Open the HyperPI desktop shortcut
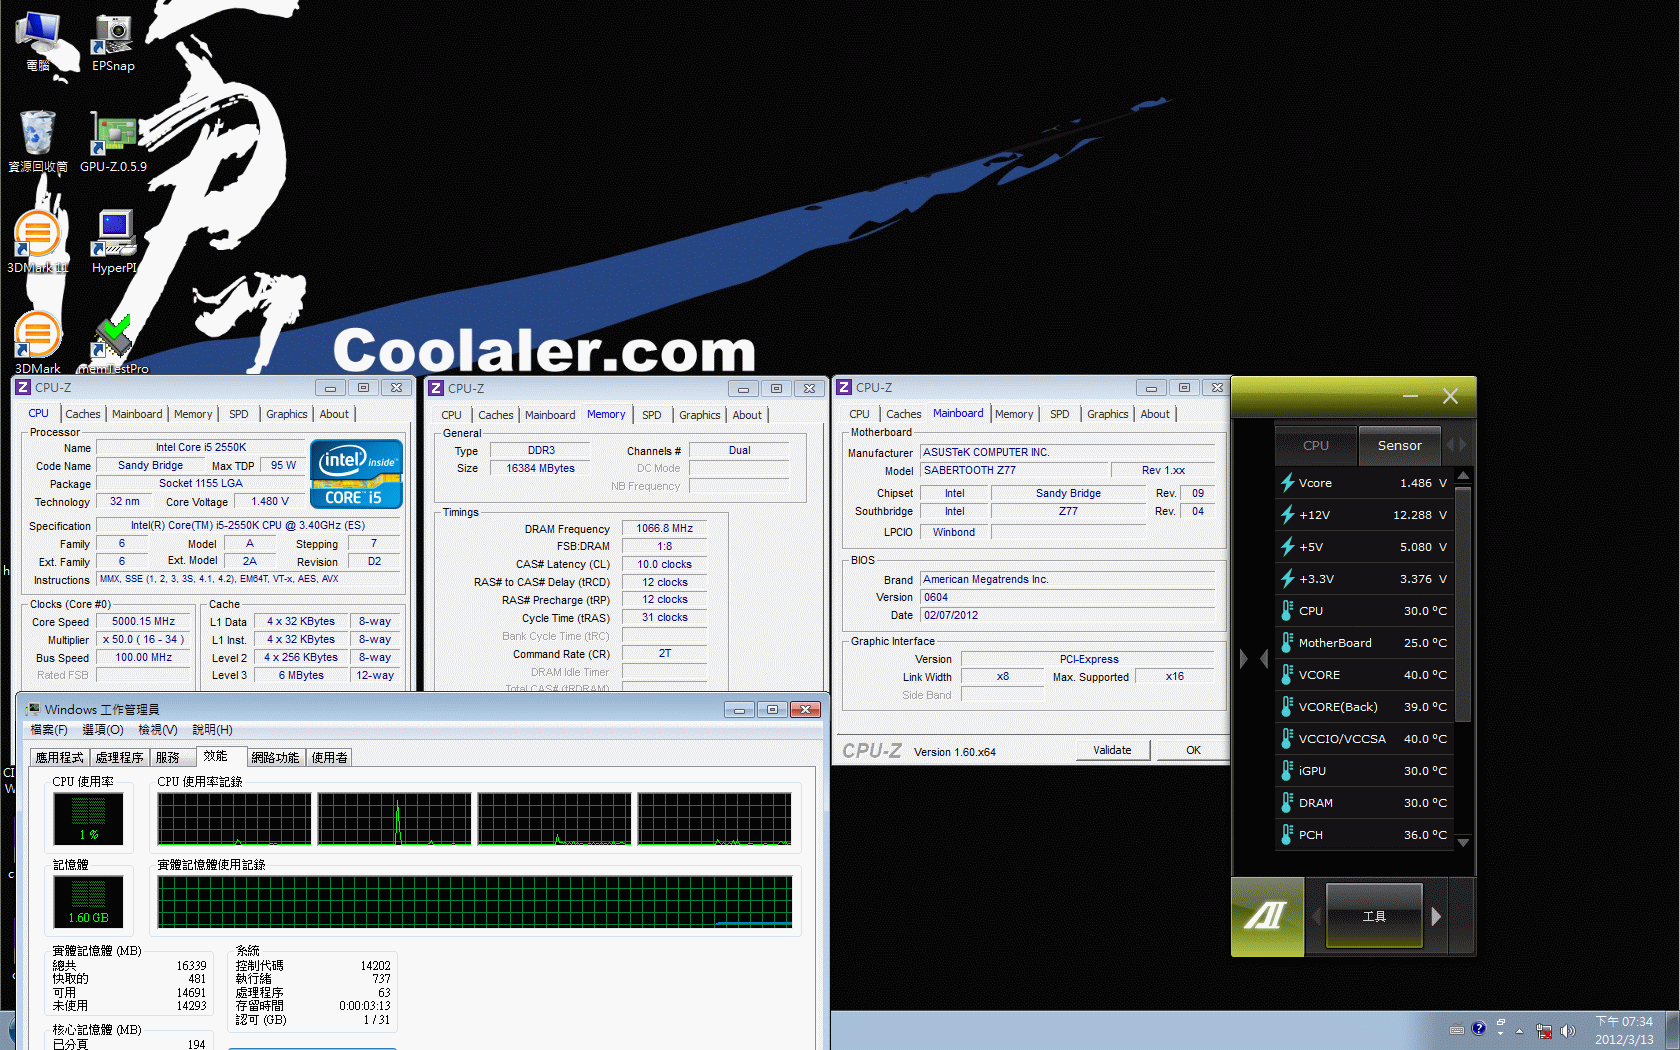The image size is (1680, 1050). pyautogui.click(x=113, y=242)
